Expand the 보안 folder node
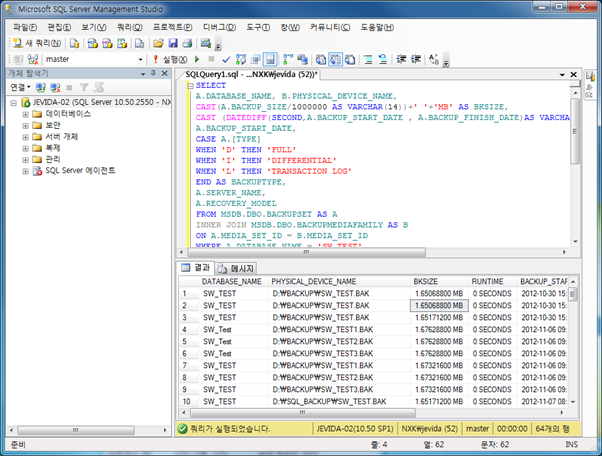The height and width of the screenshot is (456, 602). 25,126
